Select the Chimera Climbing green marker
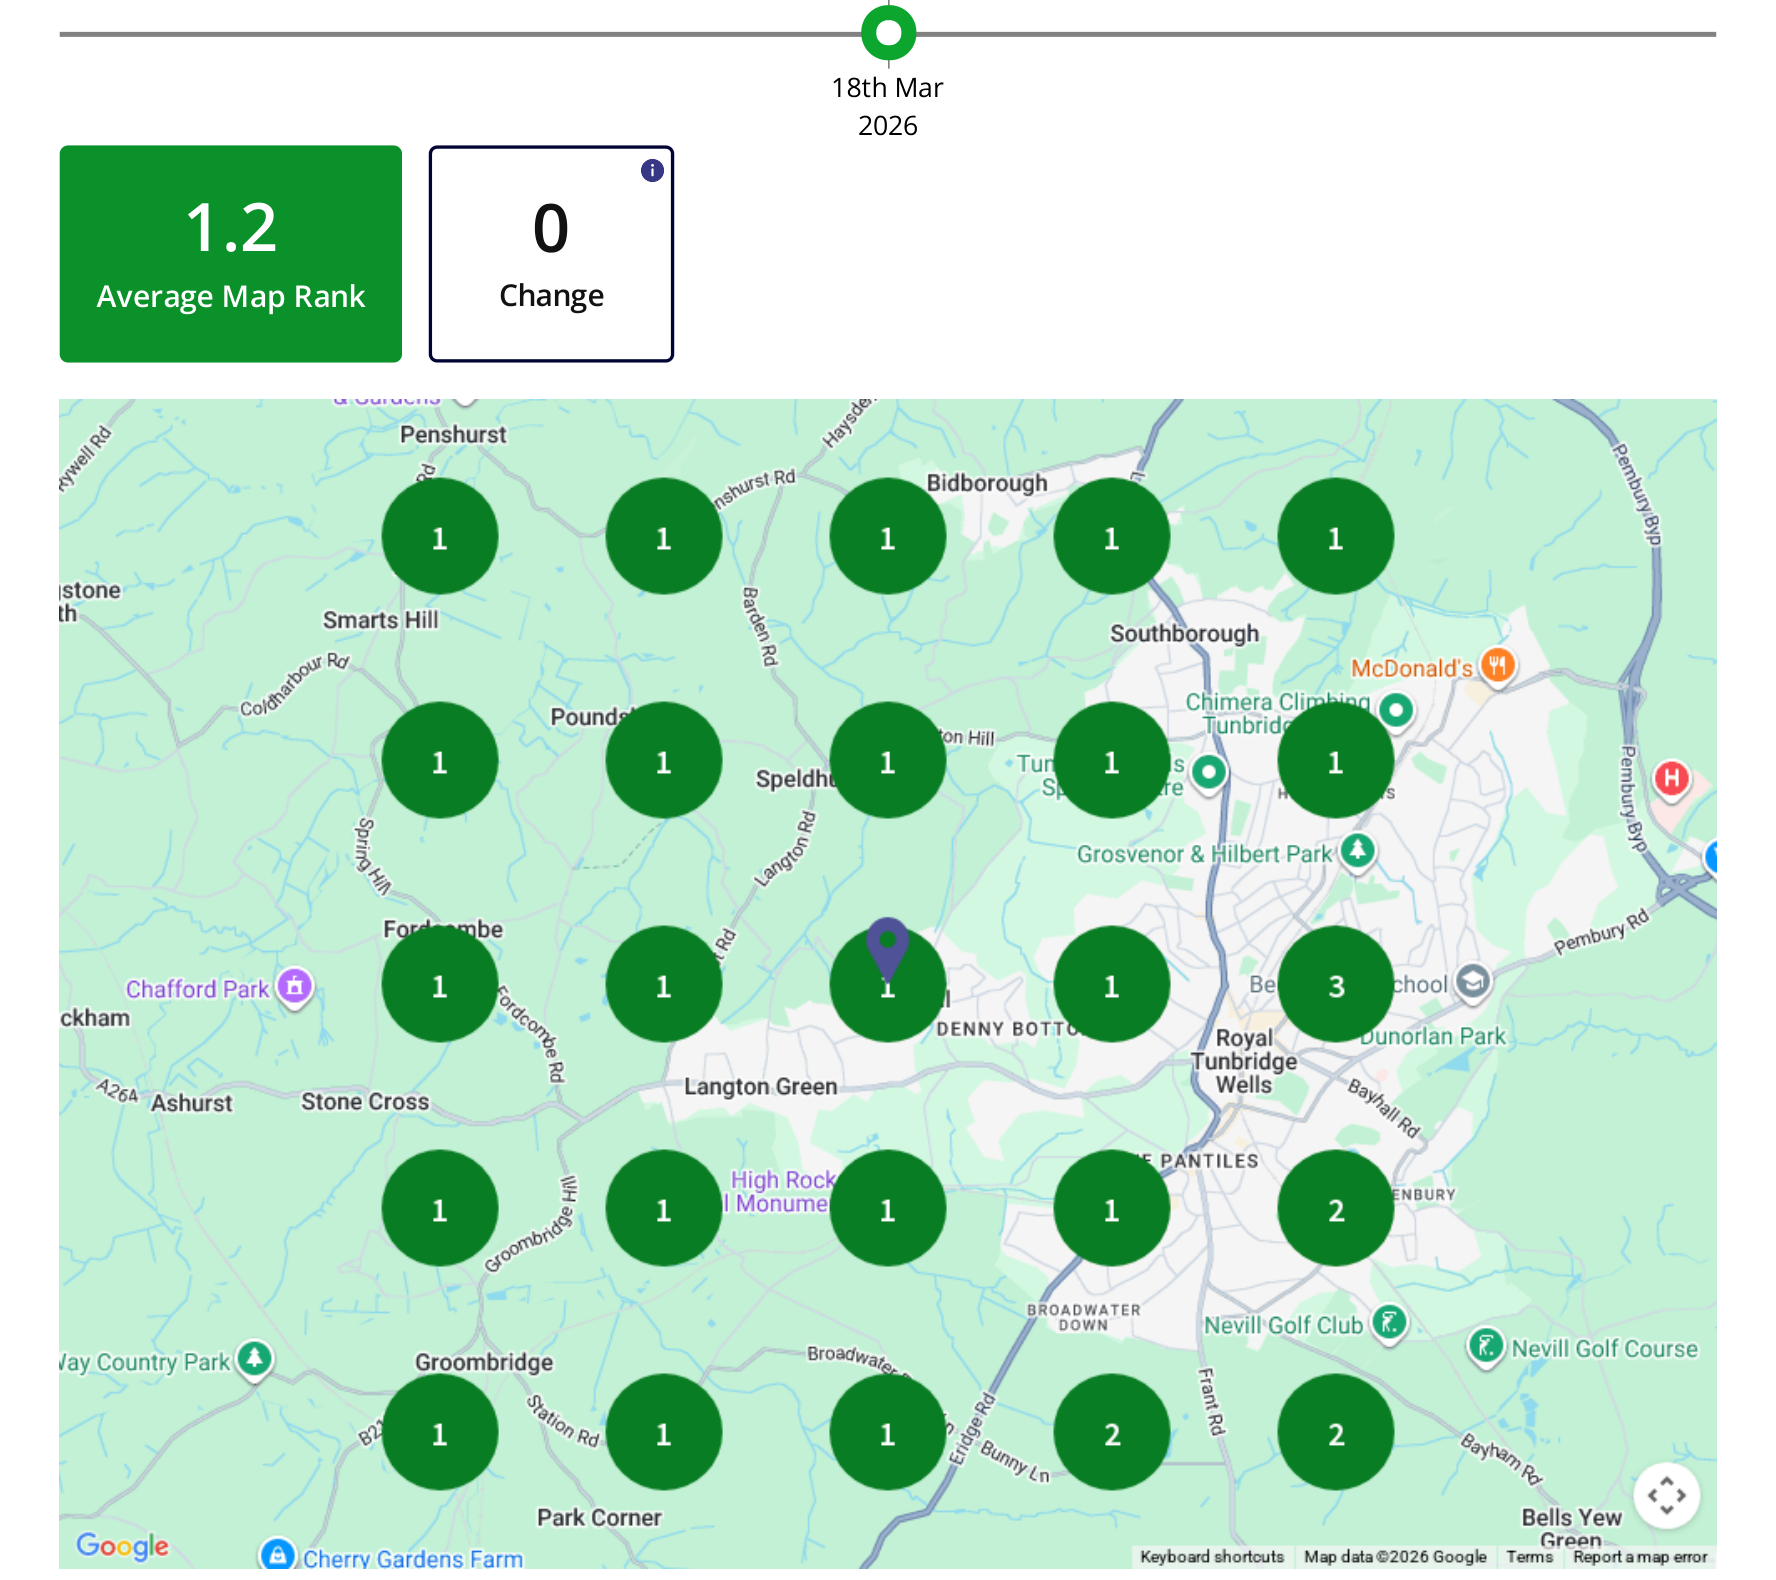Viewport: 1776px width, 1580px height. tap(1396, 711)
